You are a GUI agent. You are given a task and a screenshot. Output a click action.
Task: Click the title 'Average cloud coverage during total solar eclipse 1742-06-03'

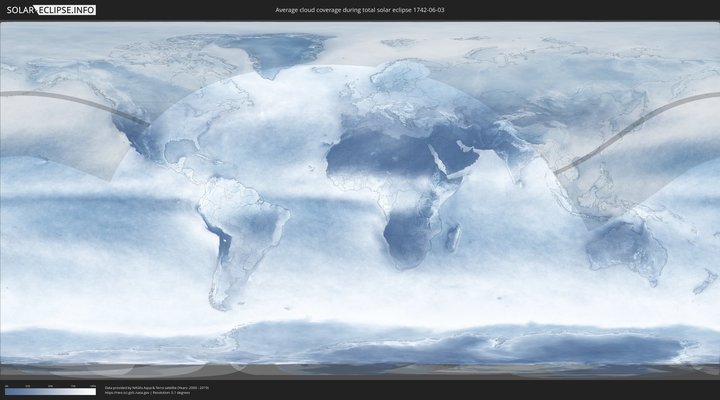point(360,10)
